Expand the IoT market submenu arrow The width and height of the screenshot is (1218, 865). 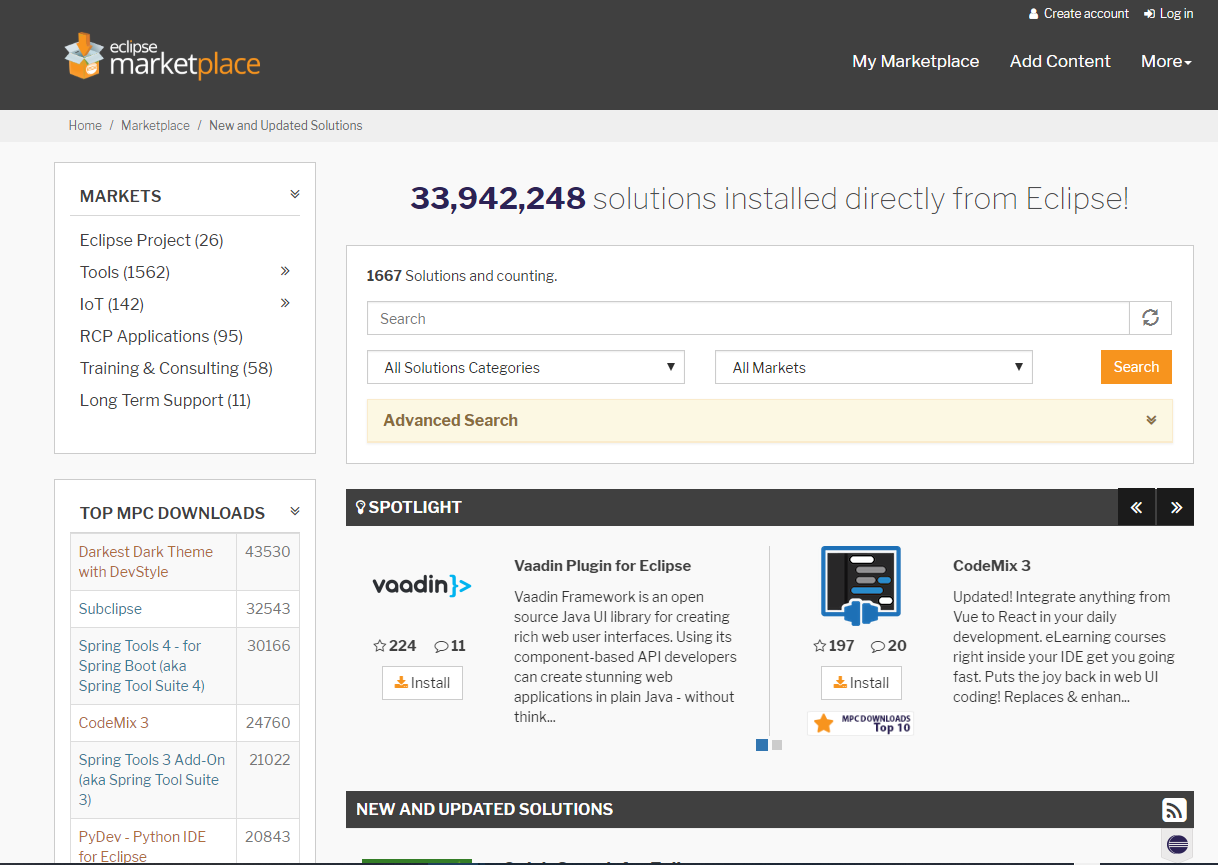pos(285,303)
